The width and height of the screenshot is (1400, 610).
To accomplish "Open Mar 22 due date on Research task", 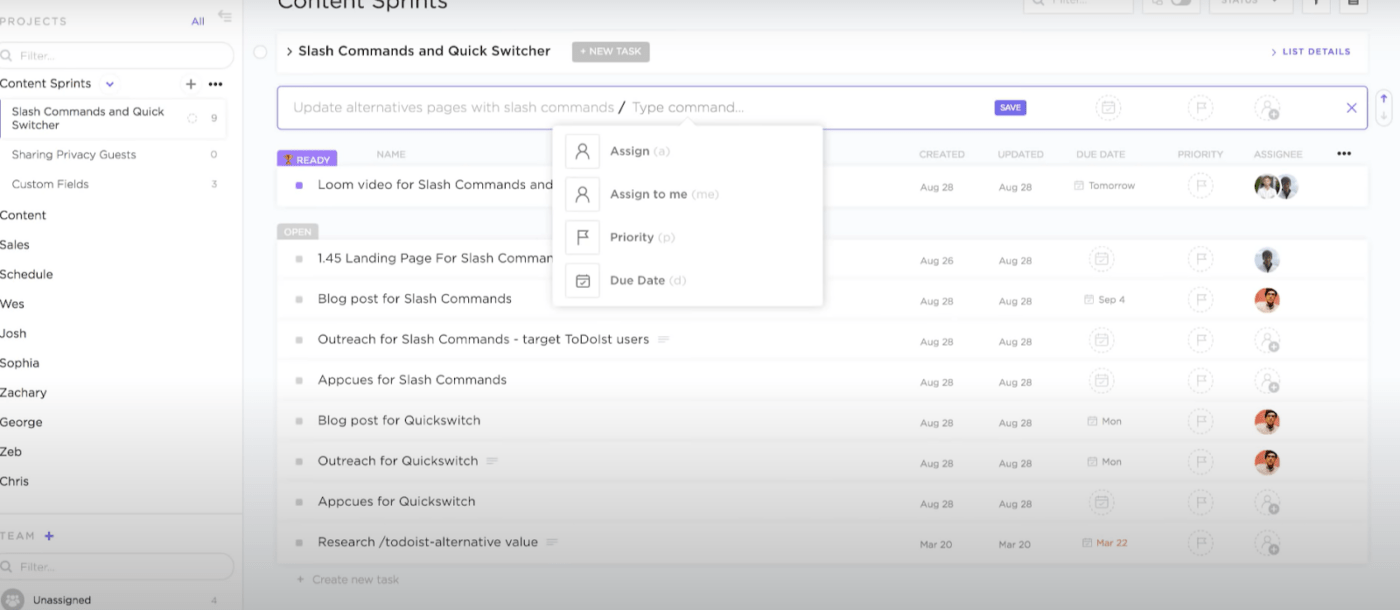I will pos(1105,543).
